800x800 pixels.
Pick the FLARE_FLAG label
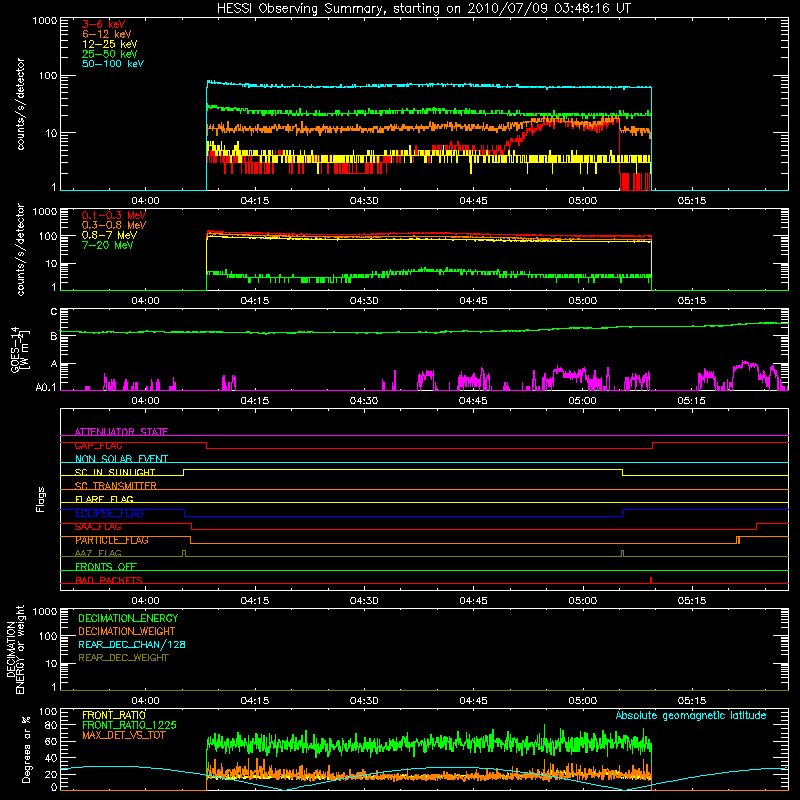tap(104, 499)
